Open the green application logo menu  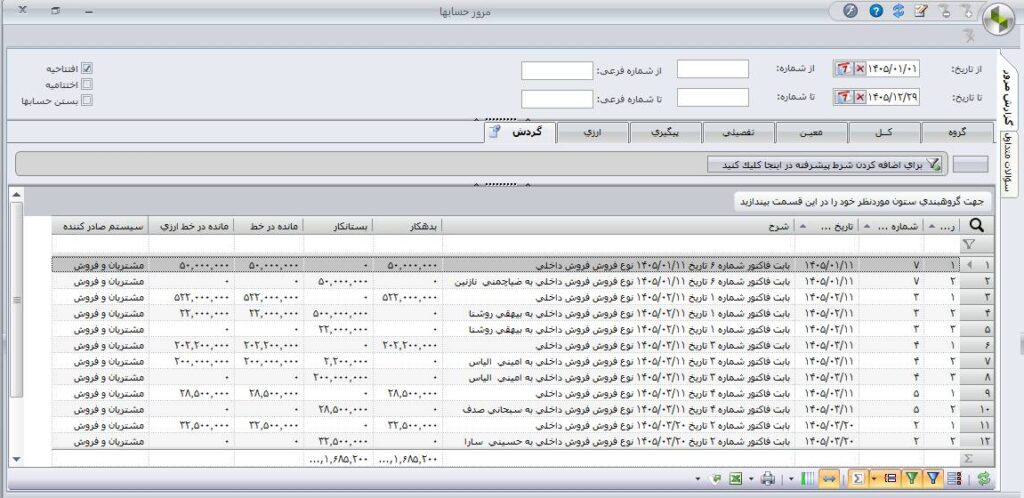(999, 20)
